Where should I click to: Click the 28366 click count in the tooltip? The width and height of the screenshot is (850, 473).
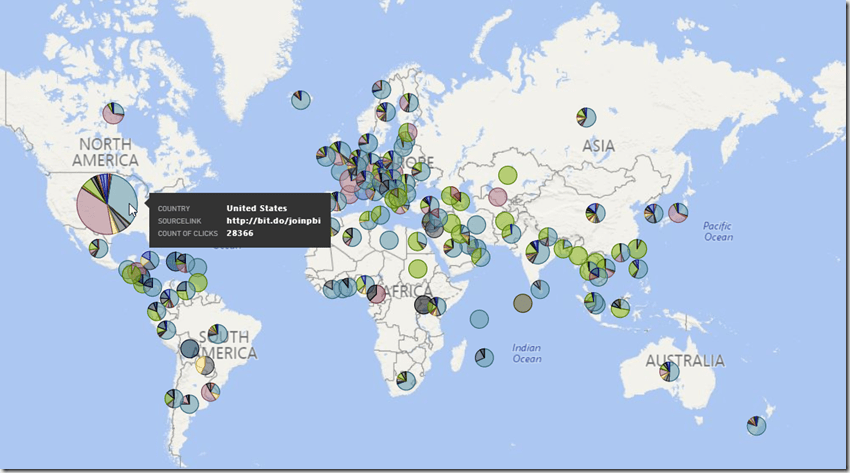point(240,233)
